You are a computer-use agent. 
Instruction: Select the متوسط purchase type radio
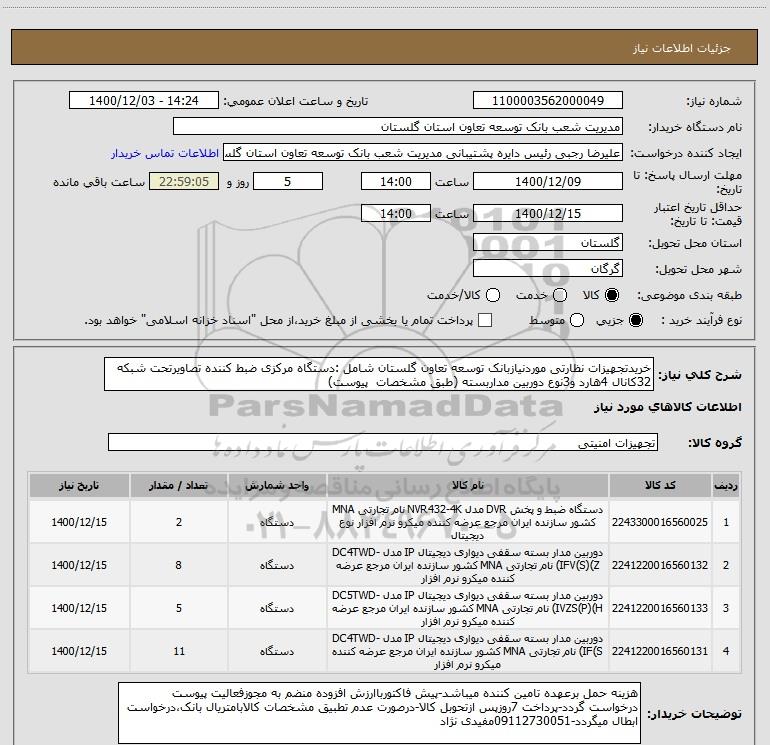point(577,320)
